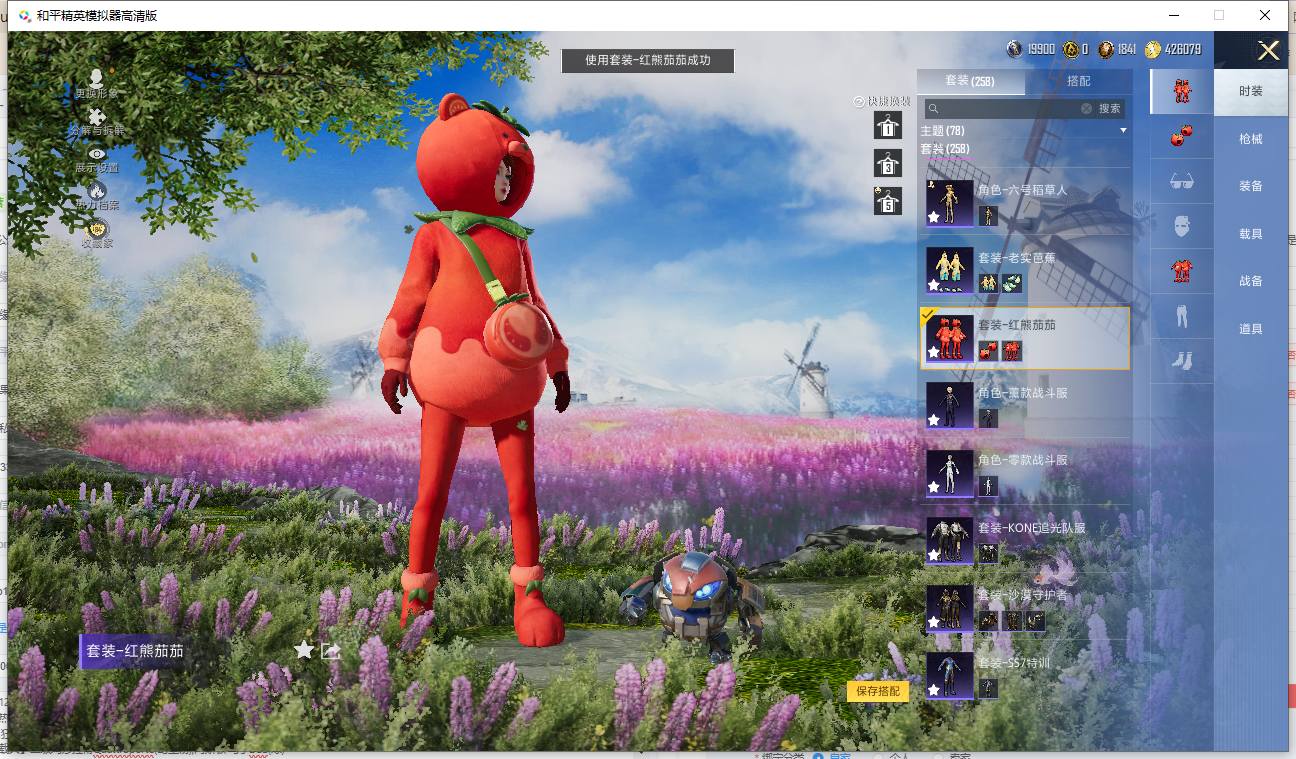
Task: Favorite star on 六号稻草人 thumbnail
Action: click(x=934, y=217)
